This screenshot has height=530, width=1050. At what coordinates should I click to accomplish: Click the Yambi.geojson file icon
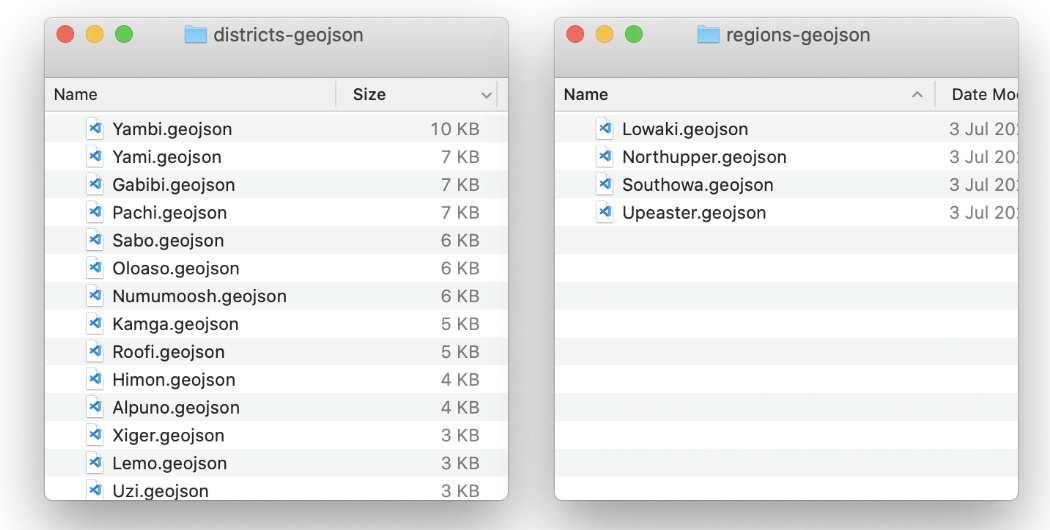pos(95,129)
